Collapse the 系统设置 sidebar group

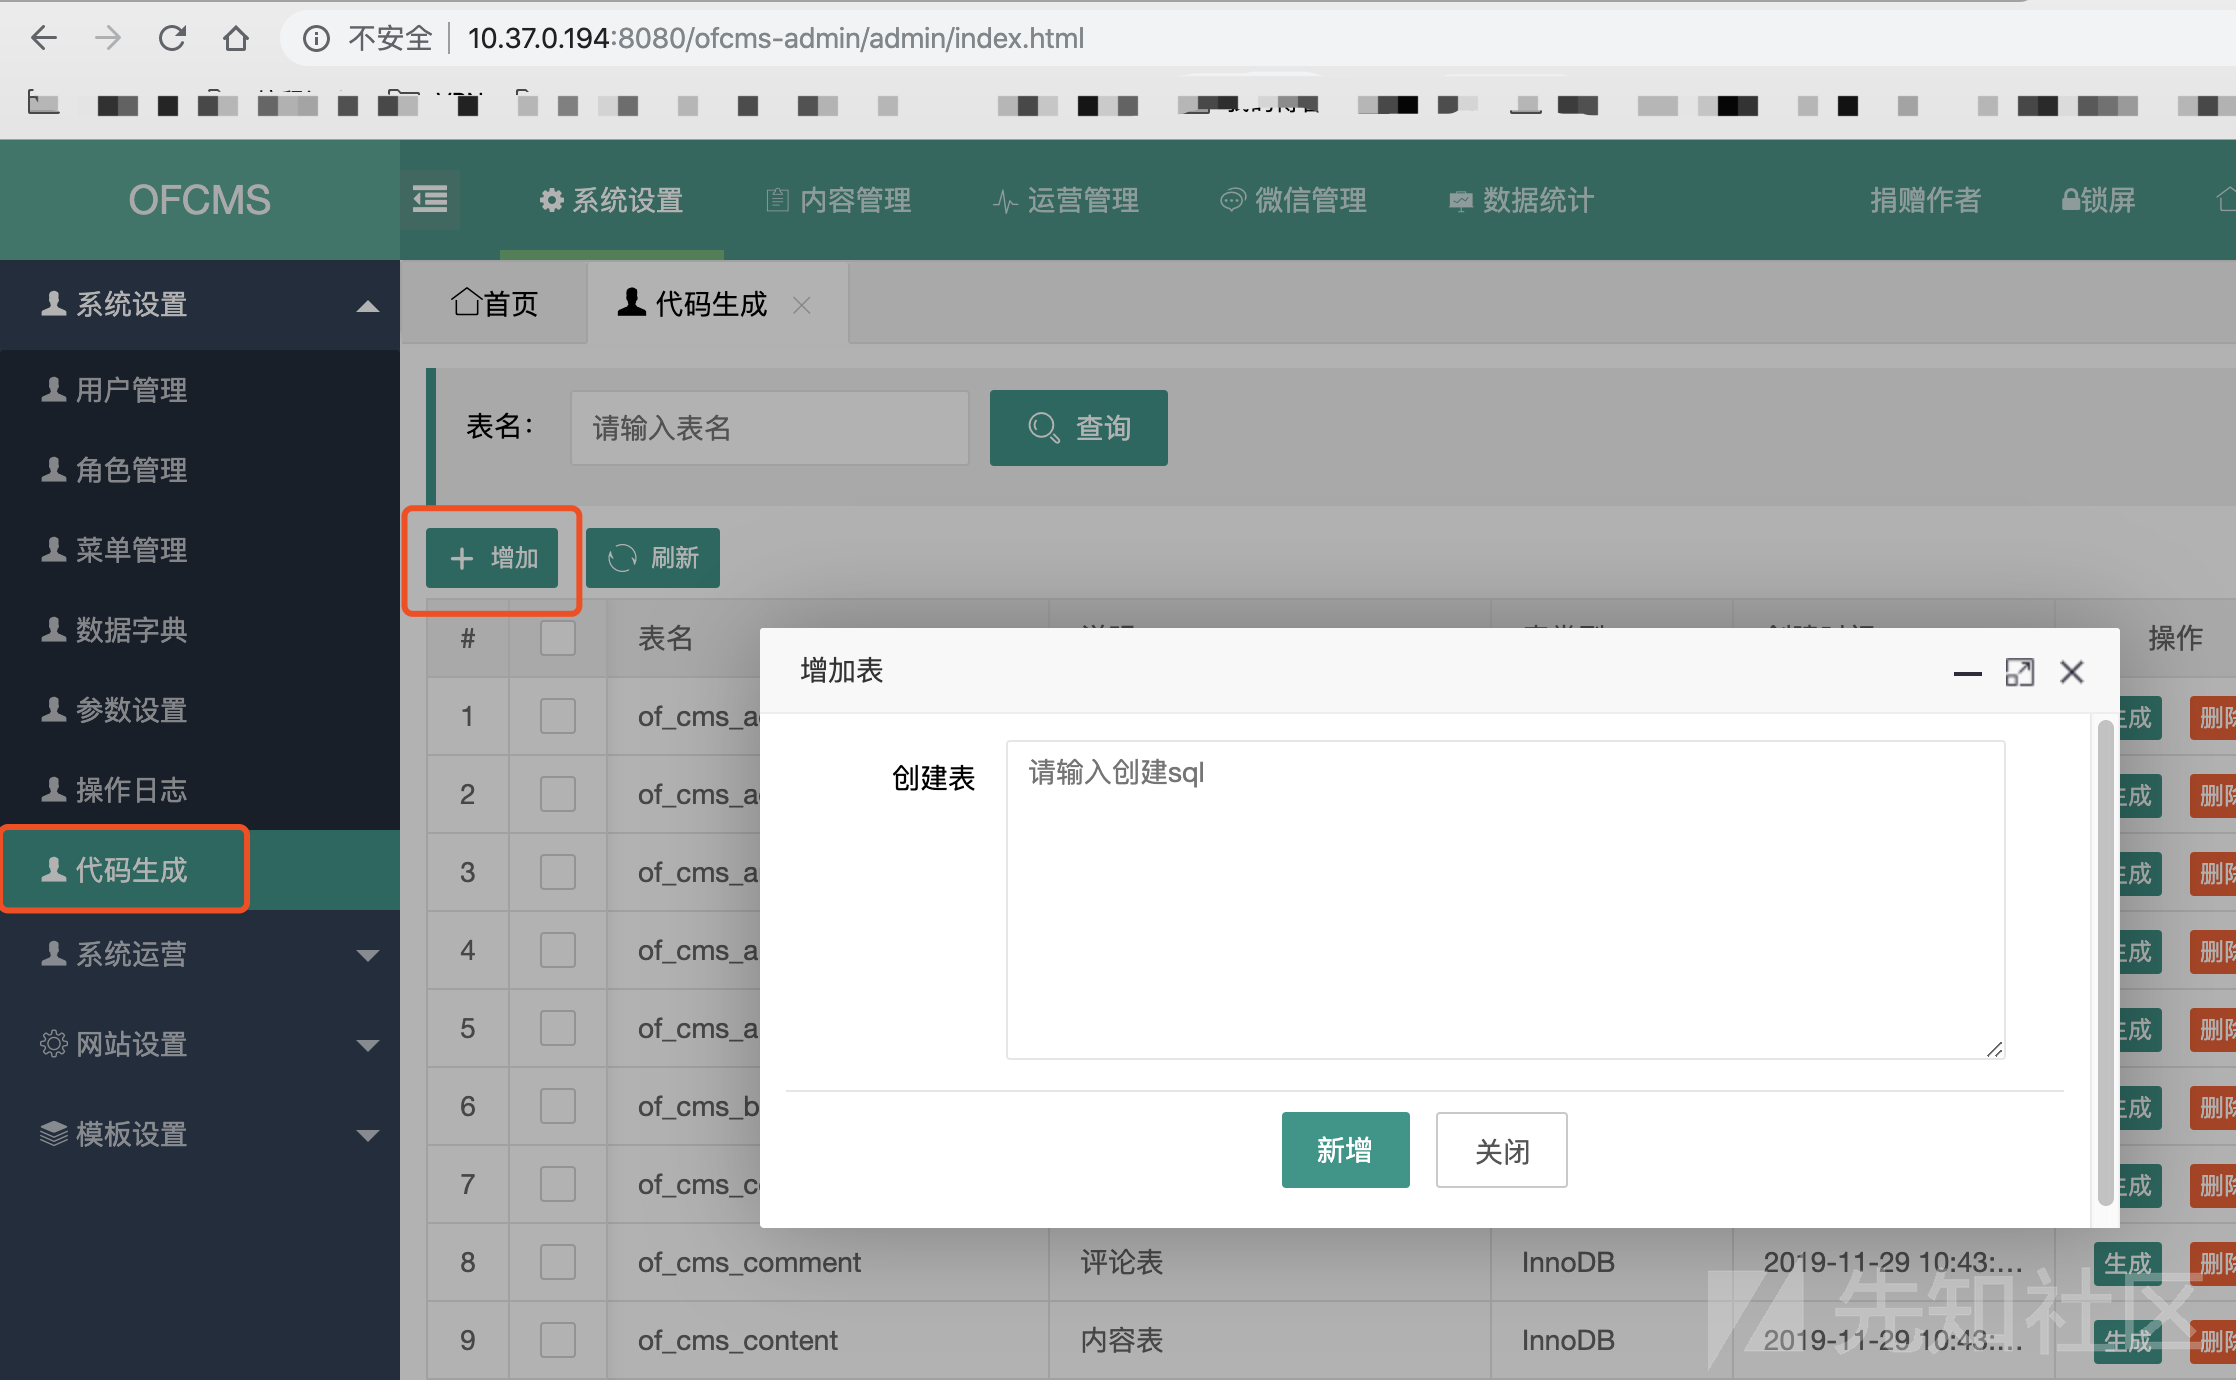tap(200, 304)
